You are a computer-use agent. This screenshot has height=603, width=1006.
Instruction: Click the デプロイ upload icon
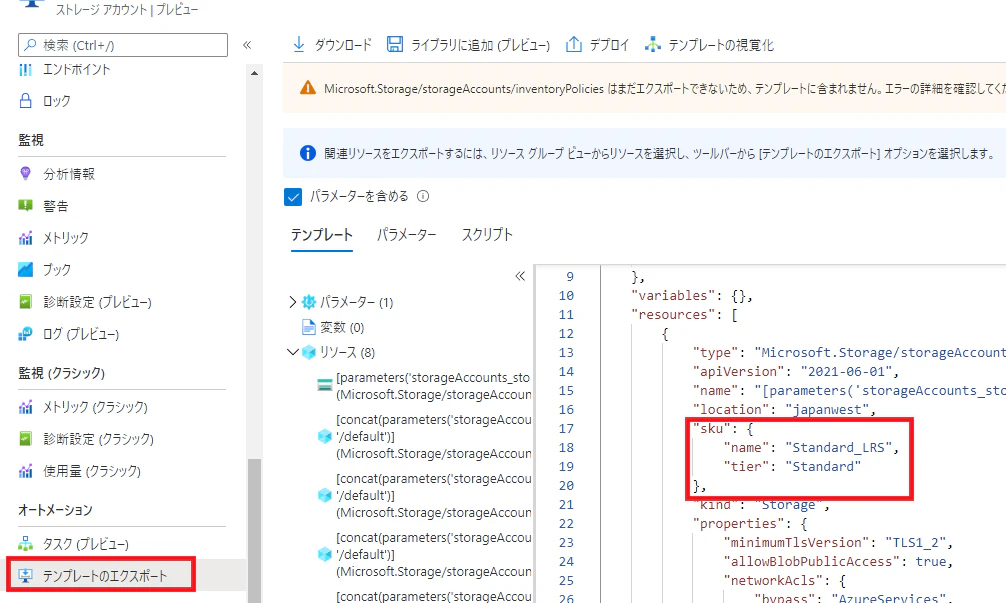pos(574,44)
